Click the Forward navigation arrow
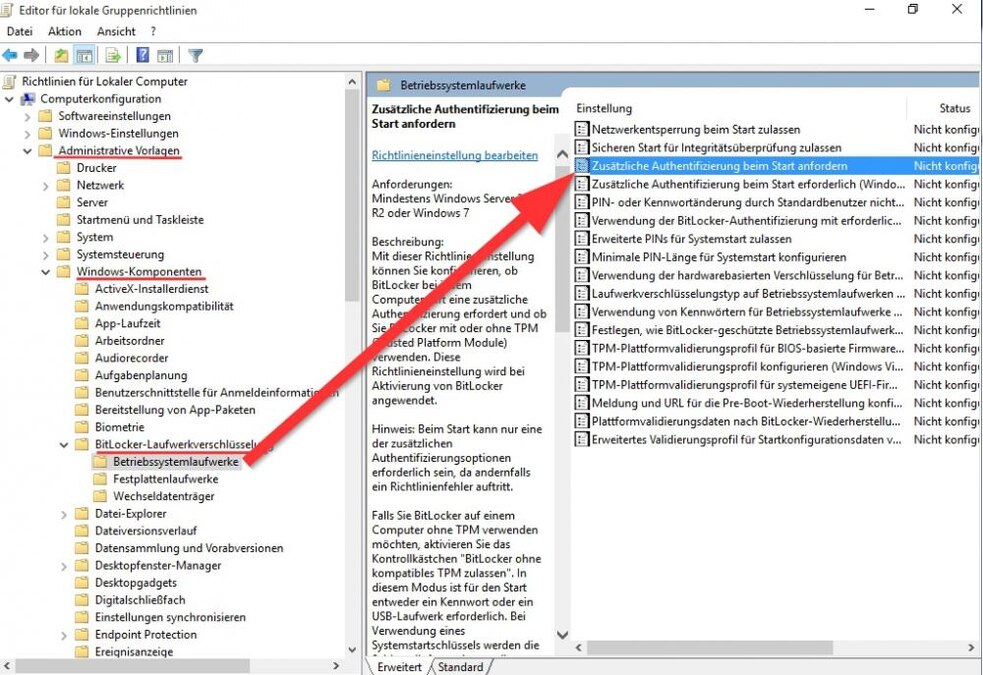The width and height of the screenshot is (983, 675). [x=30, y=53]
